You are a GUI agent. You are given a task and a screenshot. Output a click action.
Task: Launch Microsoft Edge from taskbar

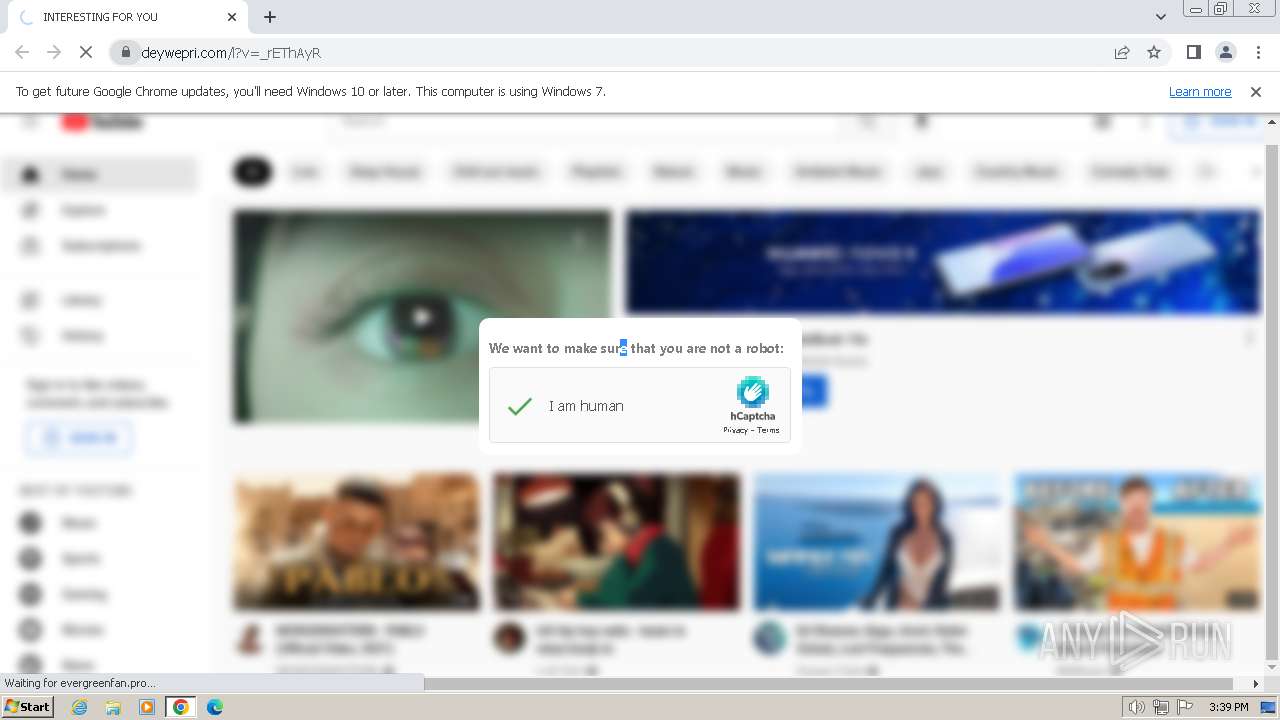[214, 707]
